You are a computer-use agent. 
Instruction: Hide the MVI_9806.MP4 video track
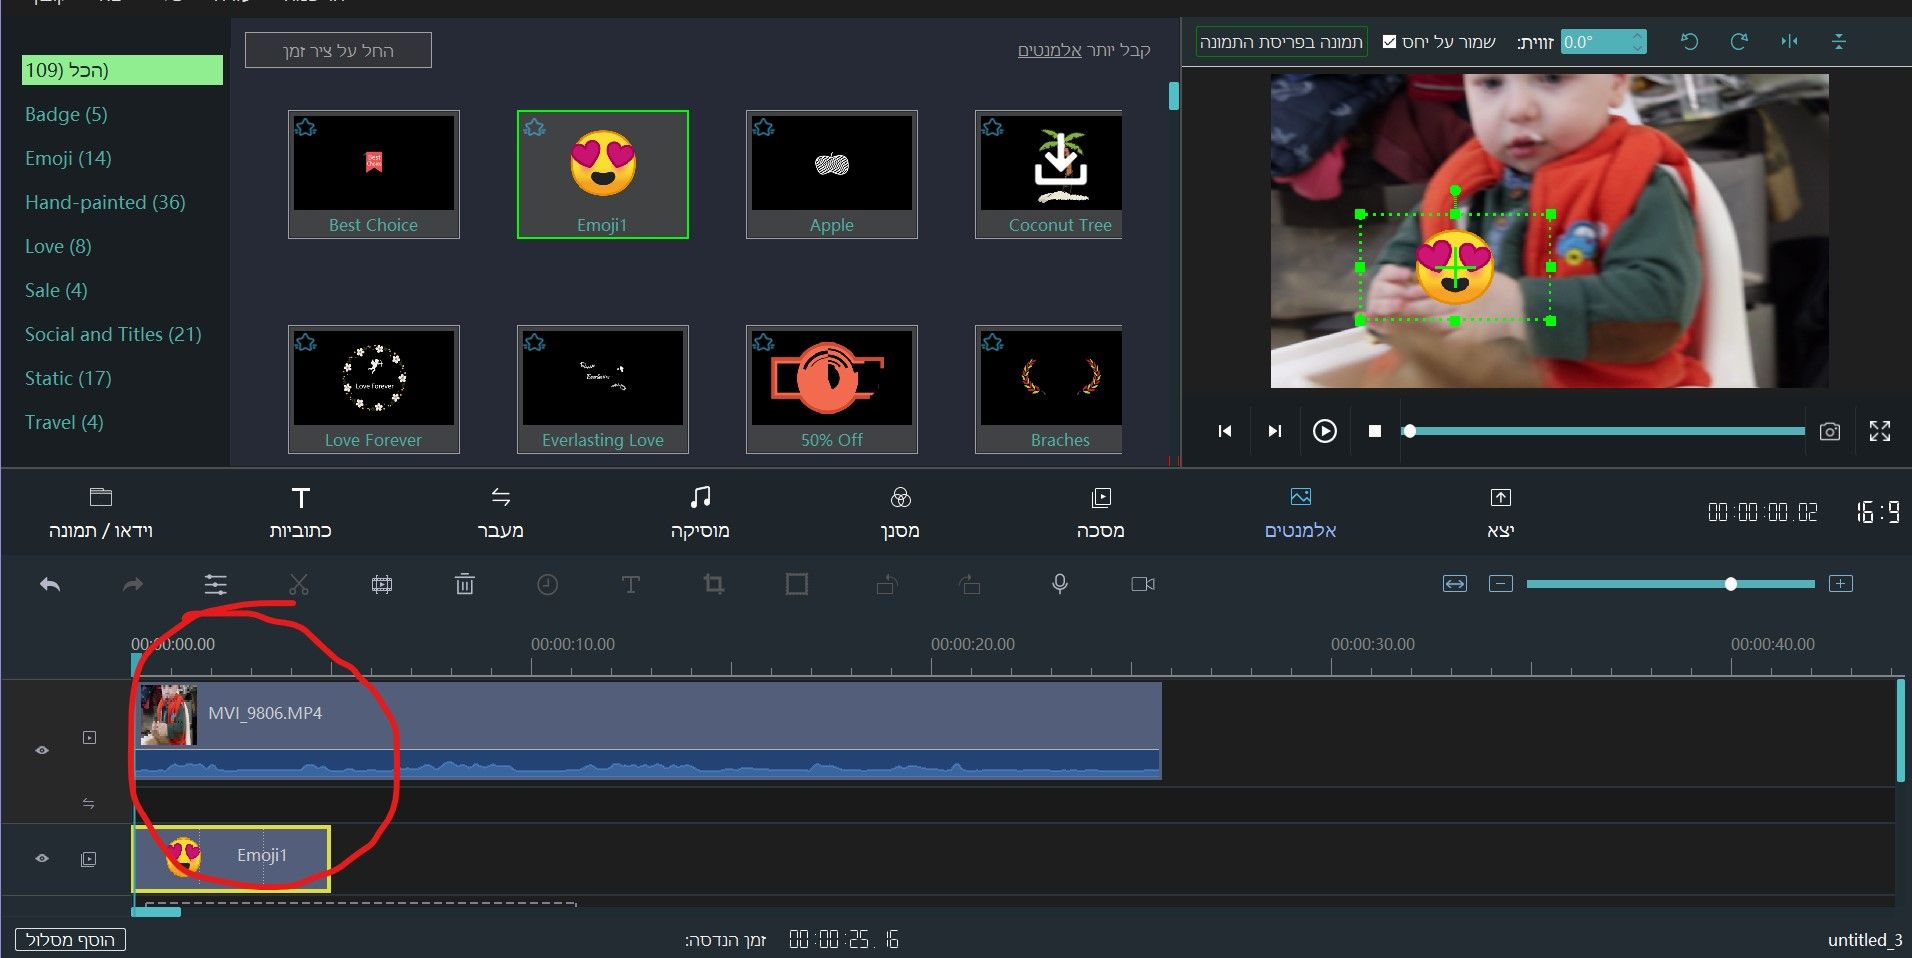tap(42, 750)
